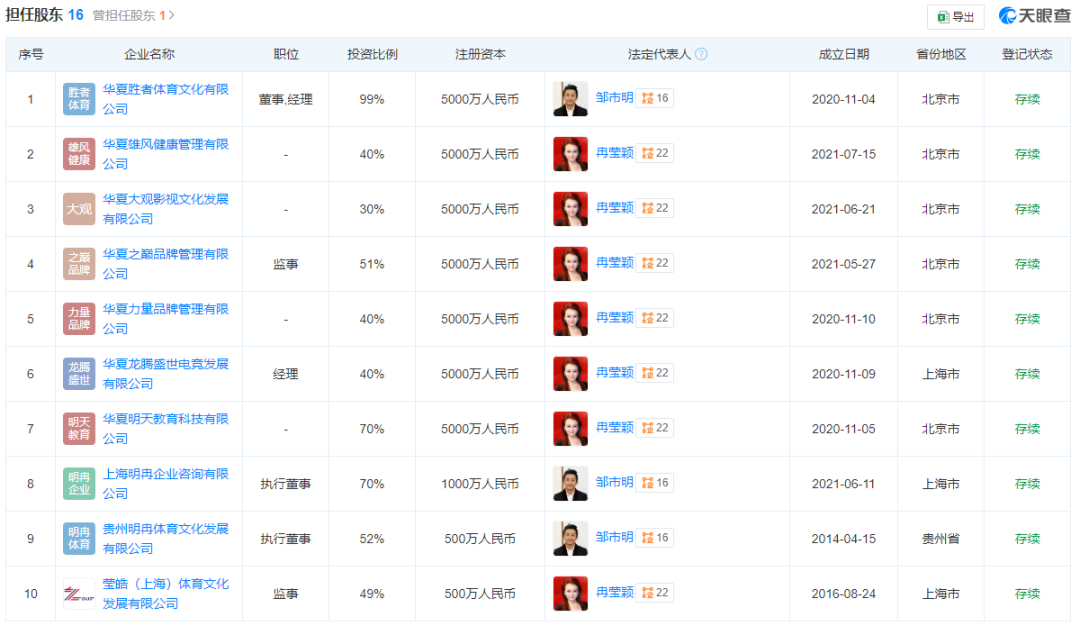The height and width of the screenshot is (626, 1080).
Task: Click the 16 relation badge in row 1
Action: tap(655, 98)
